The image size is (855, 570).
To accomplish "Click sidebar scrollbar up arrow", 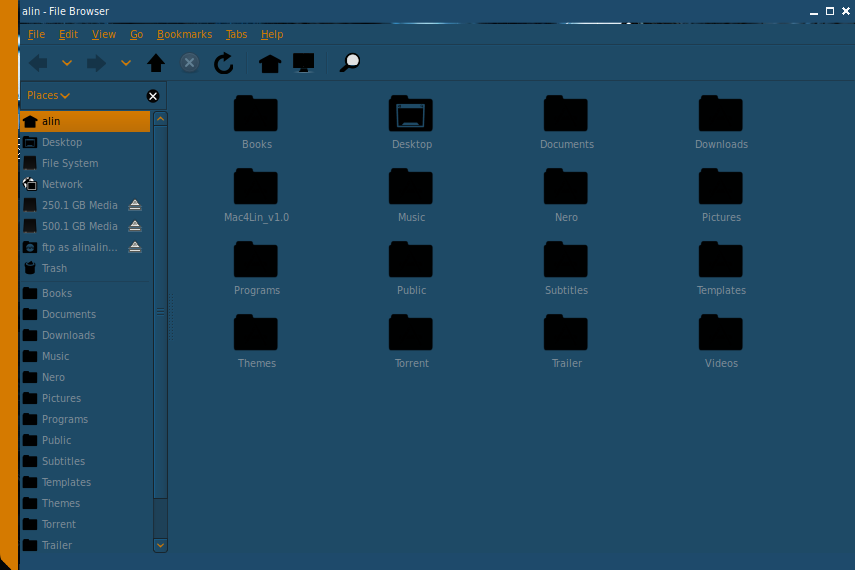I will click(x=160, y=119).
